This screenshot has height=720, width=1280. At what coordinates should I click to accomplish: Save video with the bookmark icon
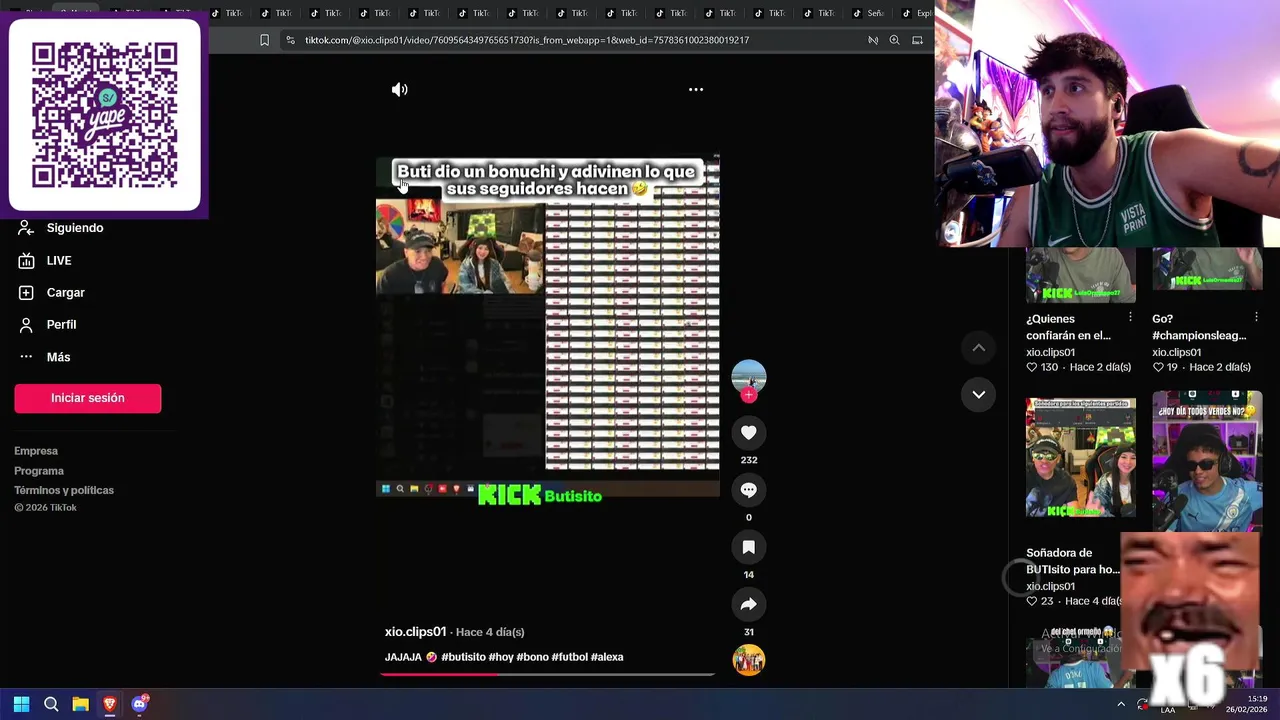click(x=748, y=547)
